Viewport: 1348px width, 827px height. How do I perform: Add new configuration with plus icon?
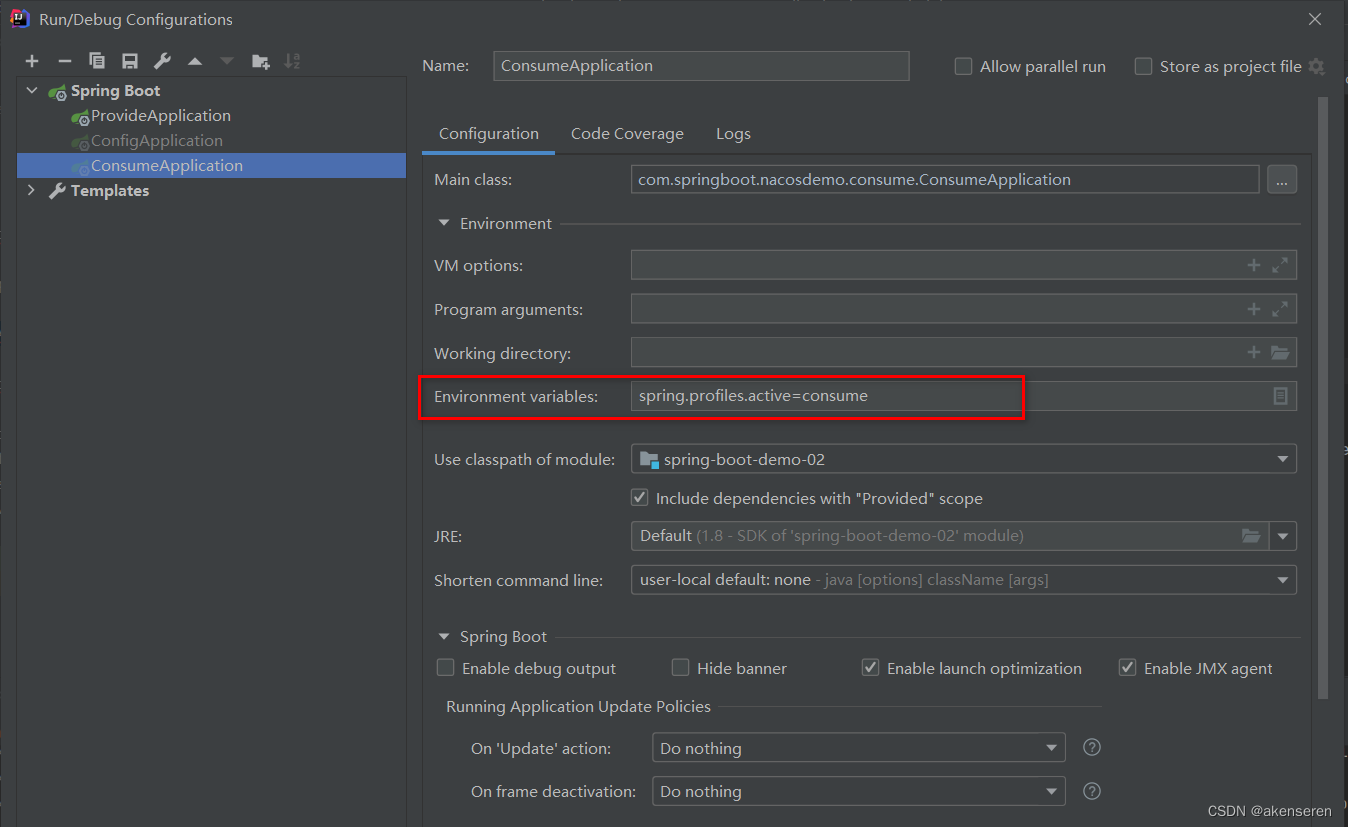click(x=32, y=62)
